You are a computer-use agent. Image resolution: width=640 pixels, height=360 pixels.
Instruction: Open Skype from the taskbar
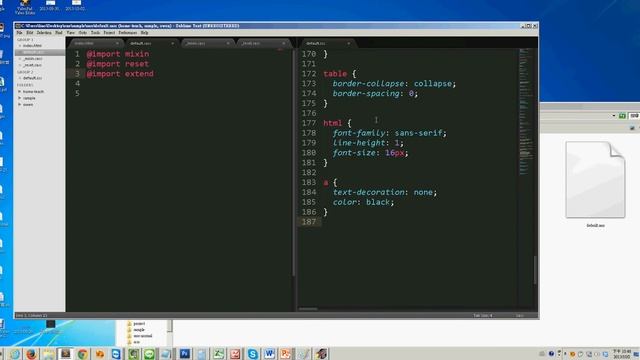click(x=253, y=354)
